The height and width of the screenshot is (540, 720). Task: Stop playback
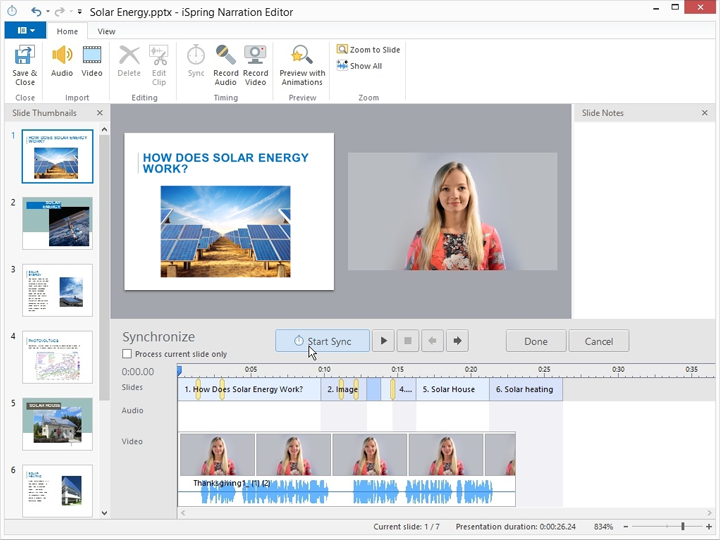(x=408, y=341)
